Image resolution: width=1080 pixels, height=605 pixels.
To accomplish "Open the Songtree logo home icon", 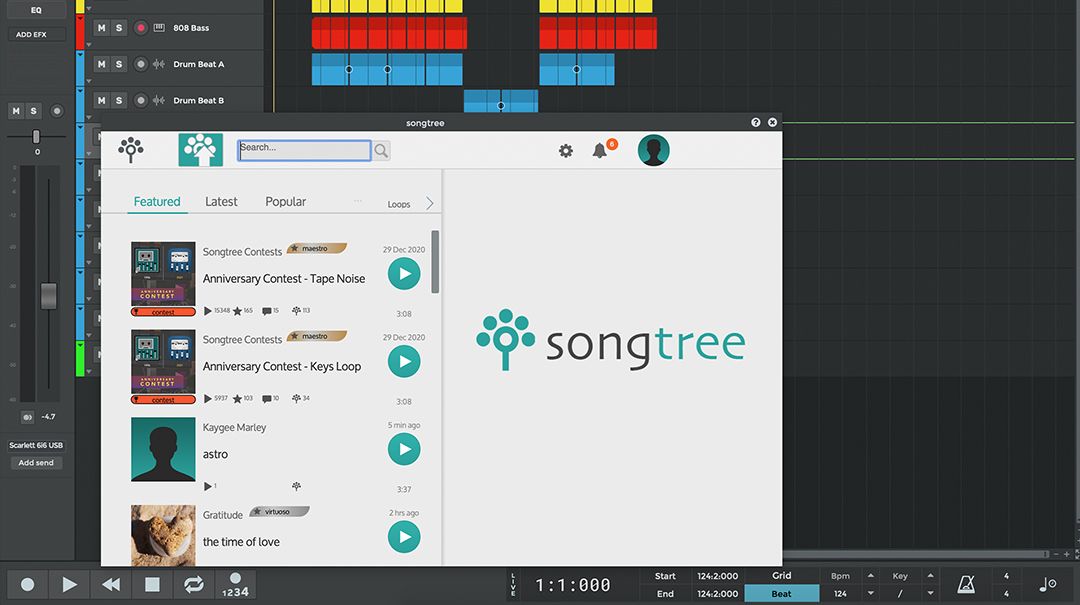I will point(131,150).
